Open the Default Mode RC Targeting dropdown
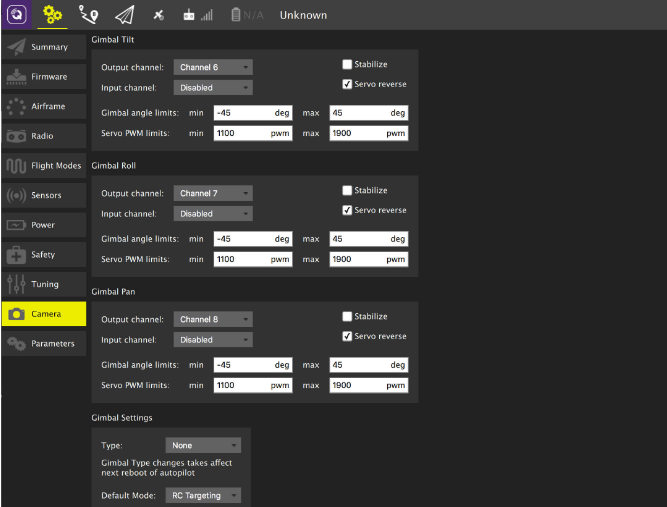The width and height of the screenshot is (667, 507). [203, 495]
